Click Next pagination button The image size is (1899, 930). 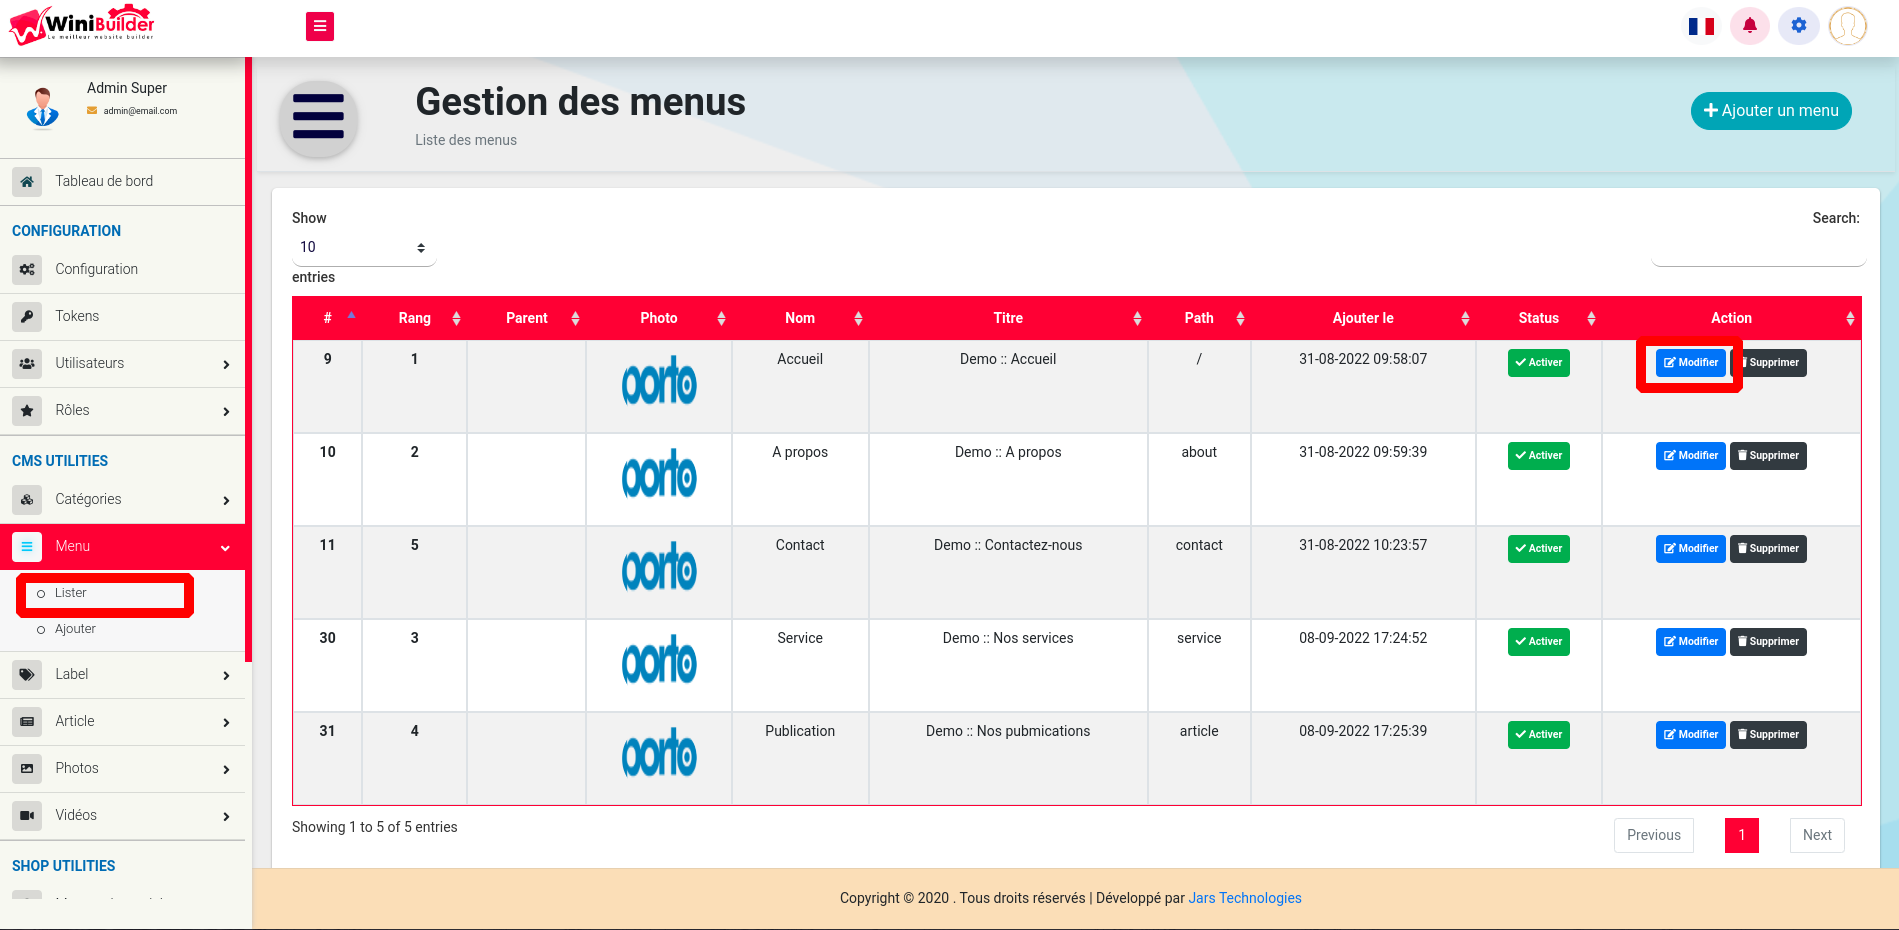point(1817,836)
